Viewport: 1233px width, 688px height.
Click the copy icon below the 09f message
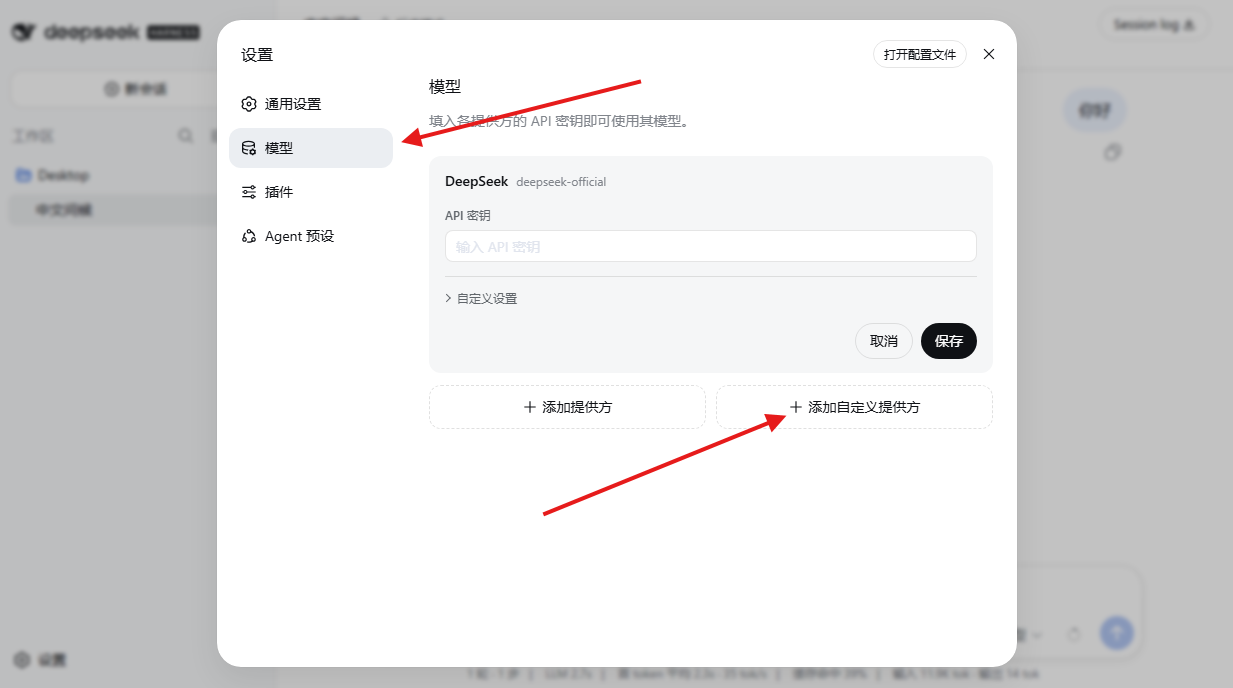click(1112, 152)
